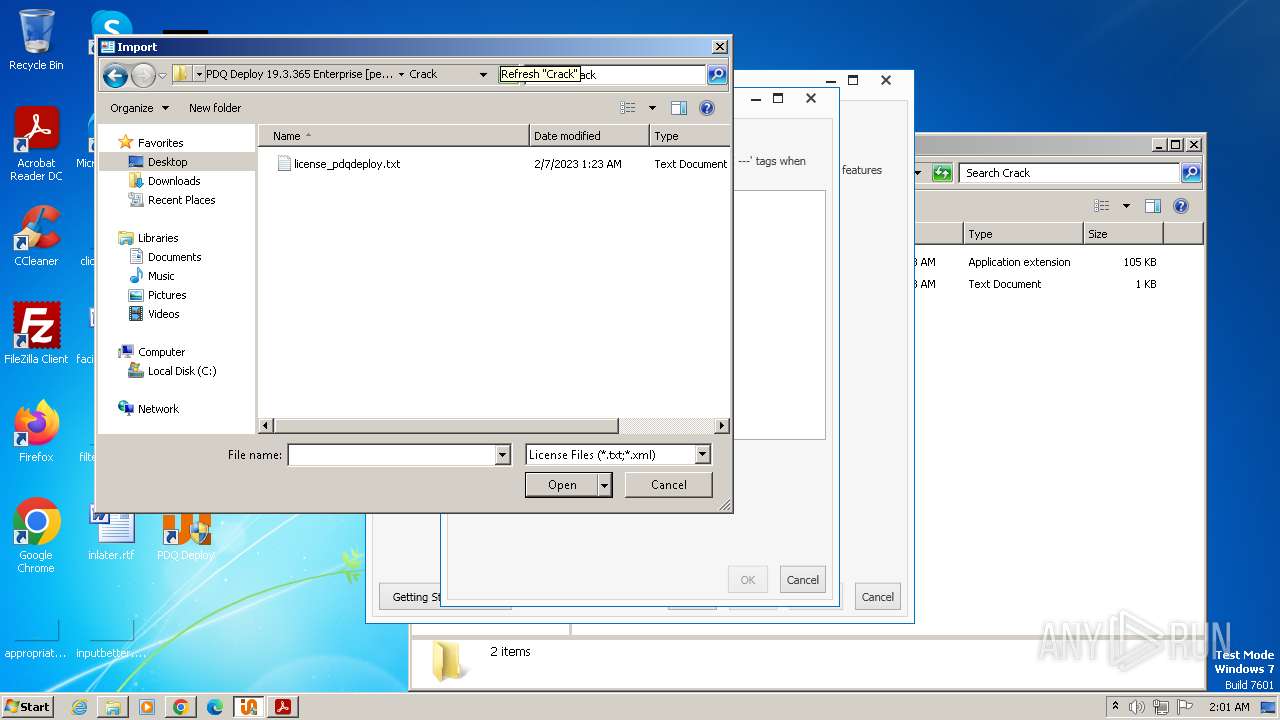Select Network in navigation pane
Viewport: 1280px width, 720px height.
(x=158, y=409)
